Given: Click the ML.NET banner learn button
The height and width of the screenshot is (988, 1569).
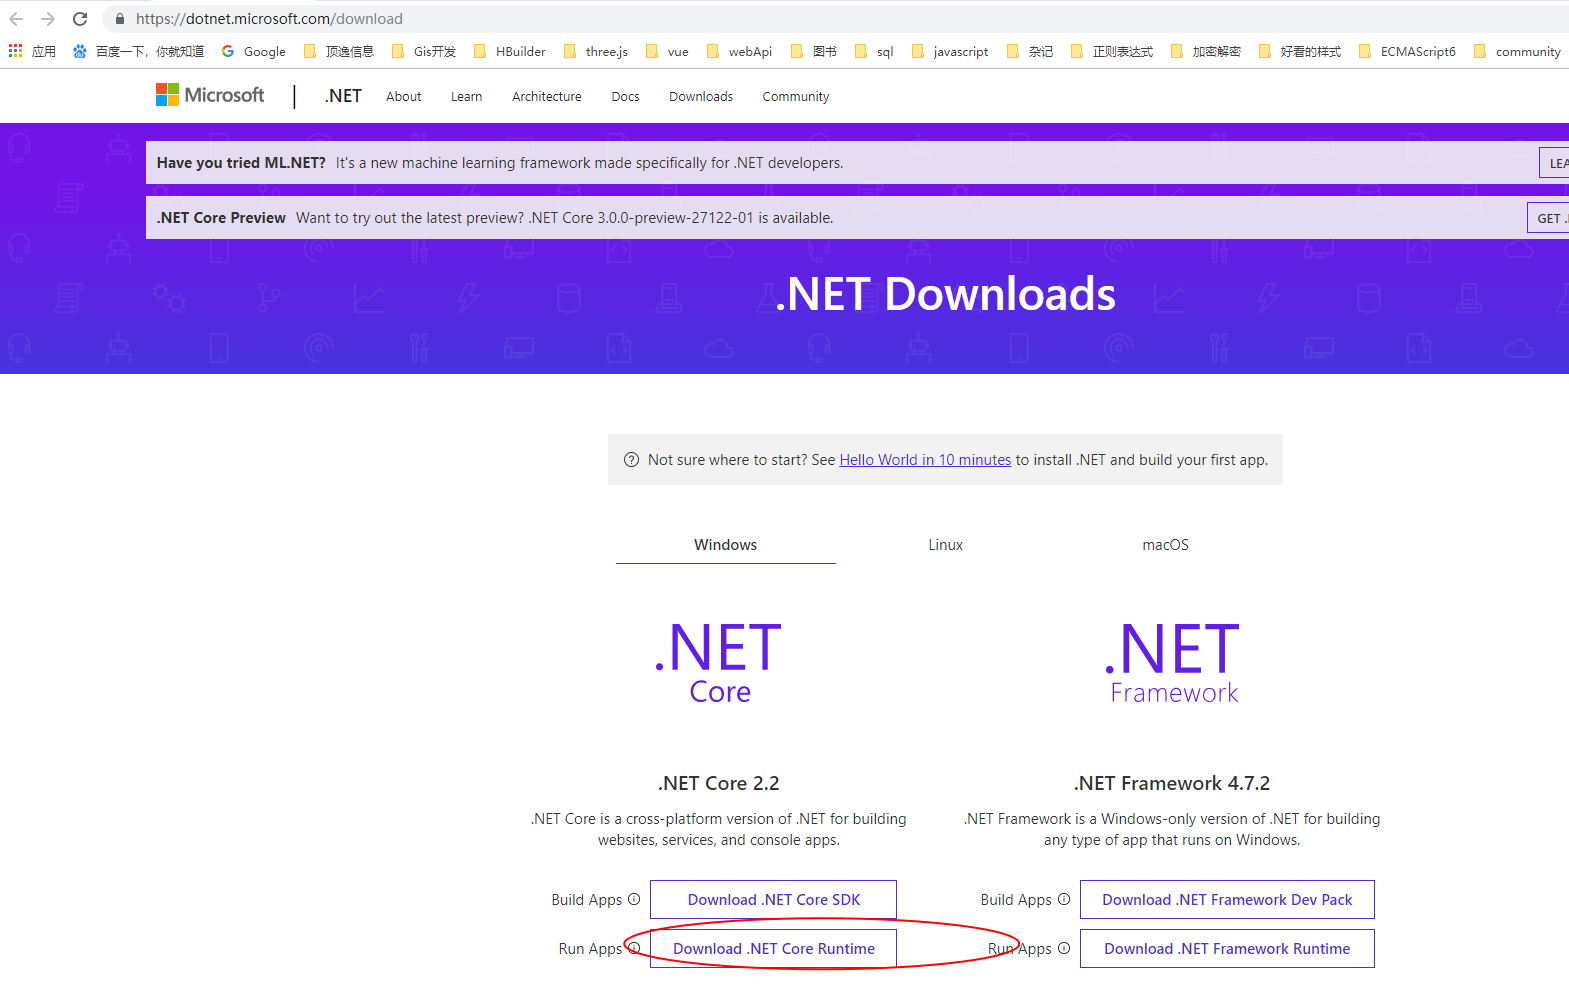Looking at the screenshot, I should pos(1554,163).
